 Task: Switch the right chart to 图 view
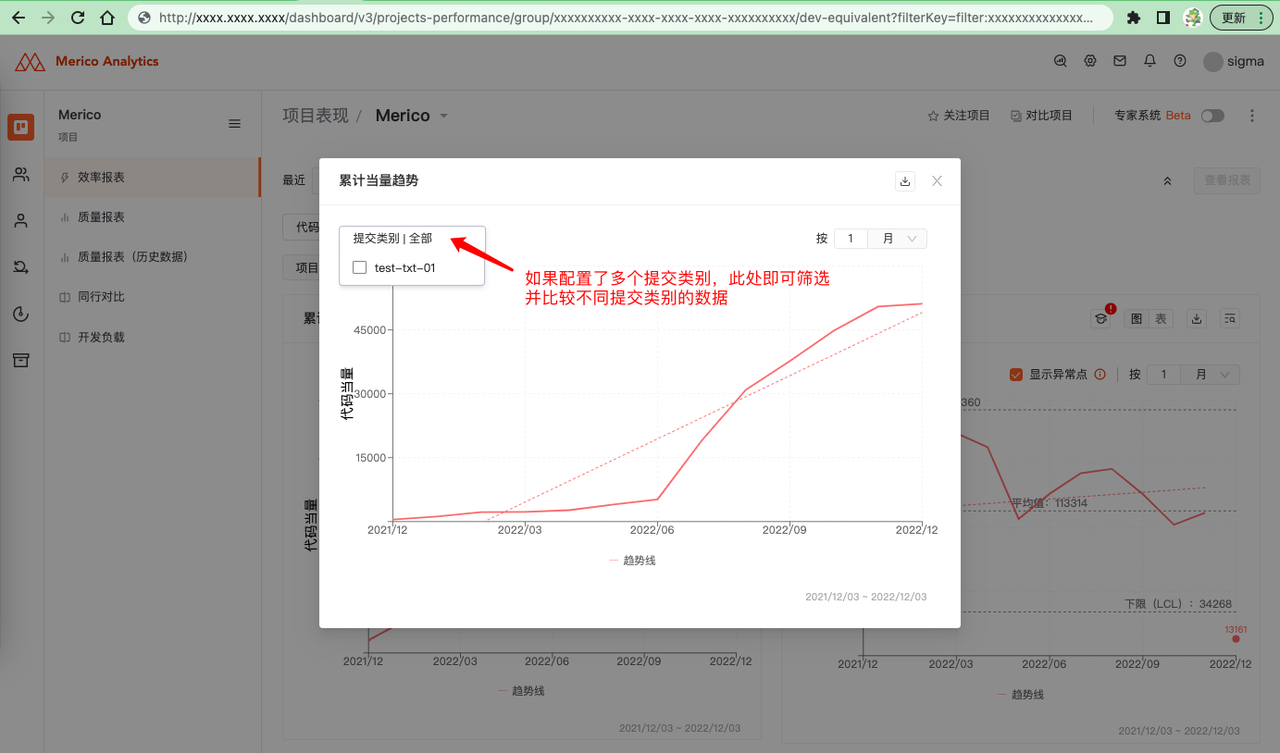click(1136, 319)
